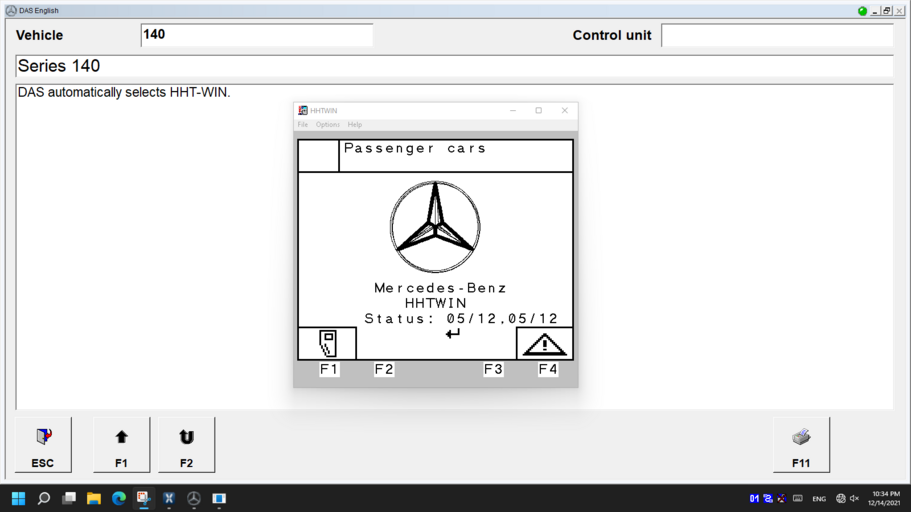Click the 'DAS automatically selects HHT-WIN.' text
Image resolution: width=911 pixels, height=512 pixels.
(124, 92)
